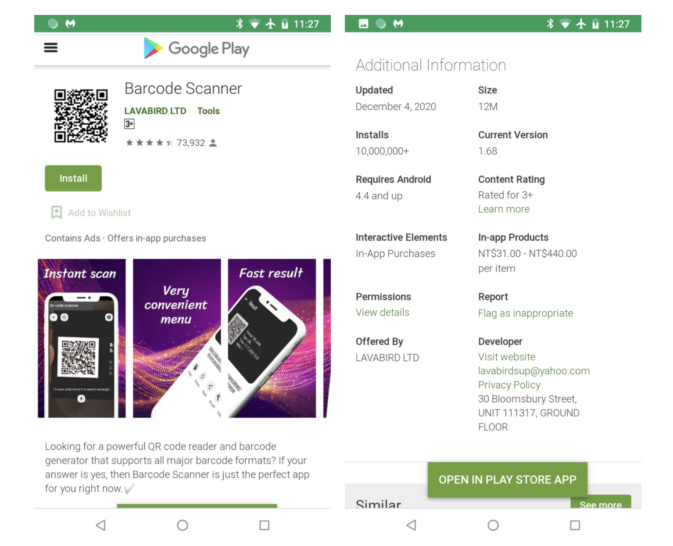Tap Home navigation button on right phone
Screen dimensions: 673x546
coord(493,525)
